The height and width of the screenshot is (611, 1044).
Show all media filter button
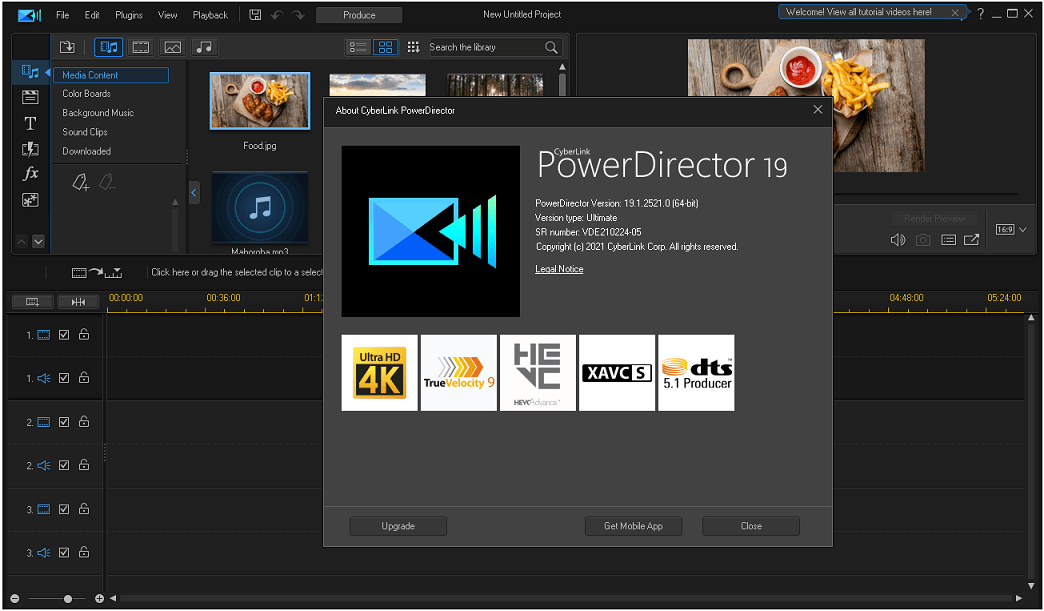[108, 47]
